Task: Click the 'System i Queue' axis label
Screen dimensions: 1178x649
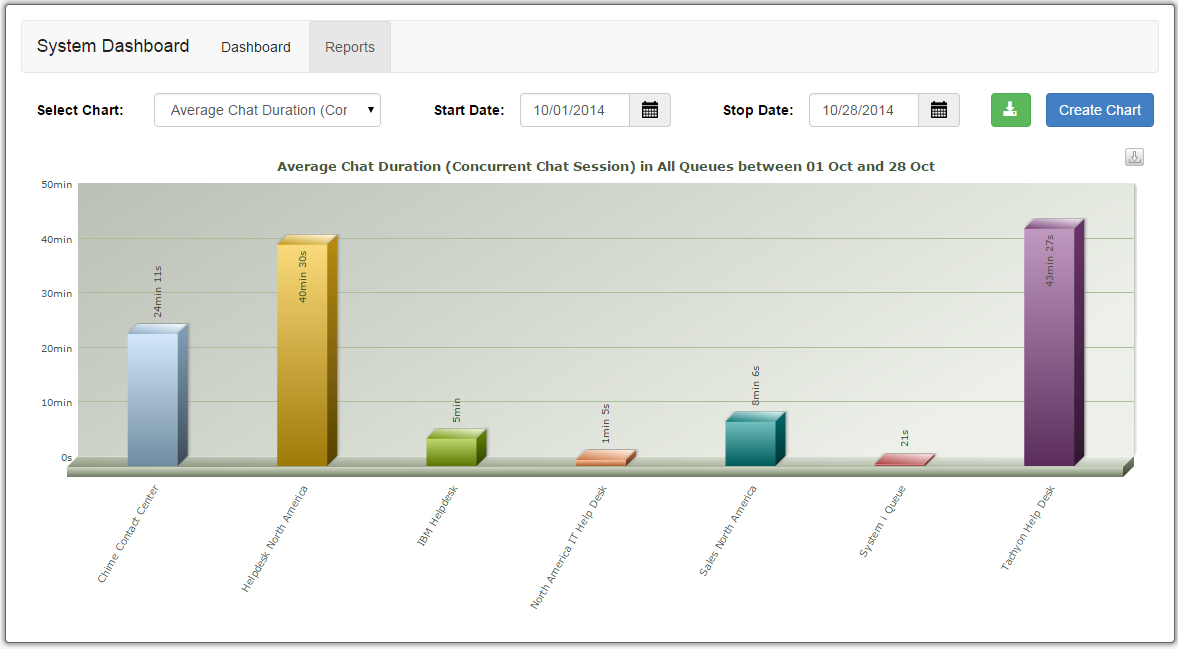Action: coord(883,521)
